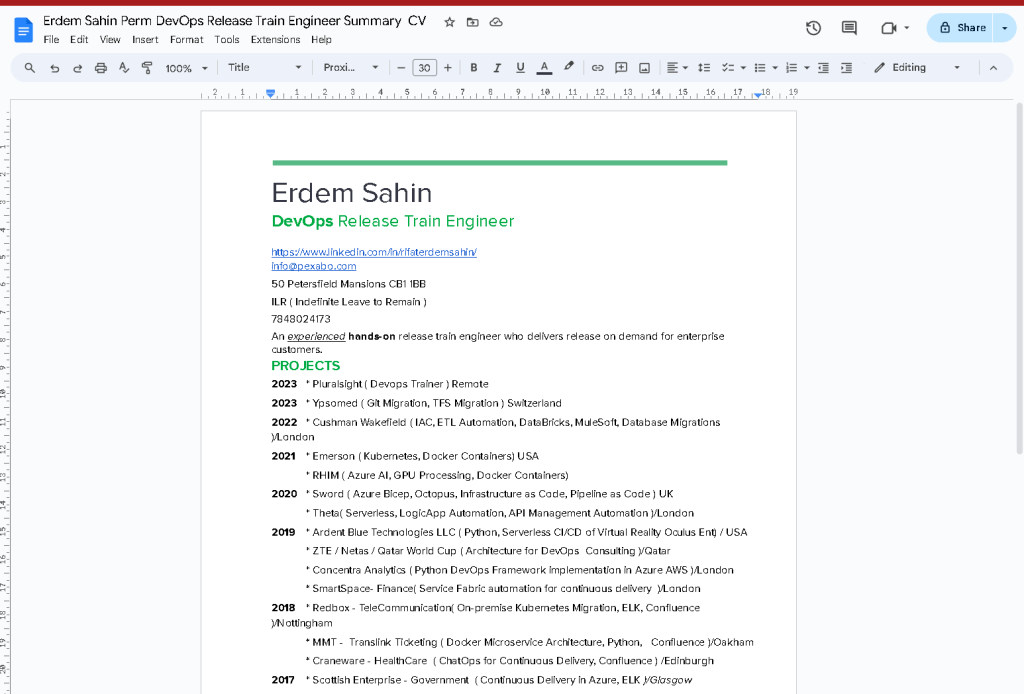
Task: Open the Extensions menu
Action: [275, 40]
